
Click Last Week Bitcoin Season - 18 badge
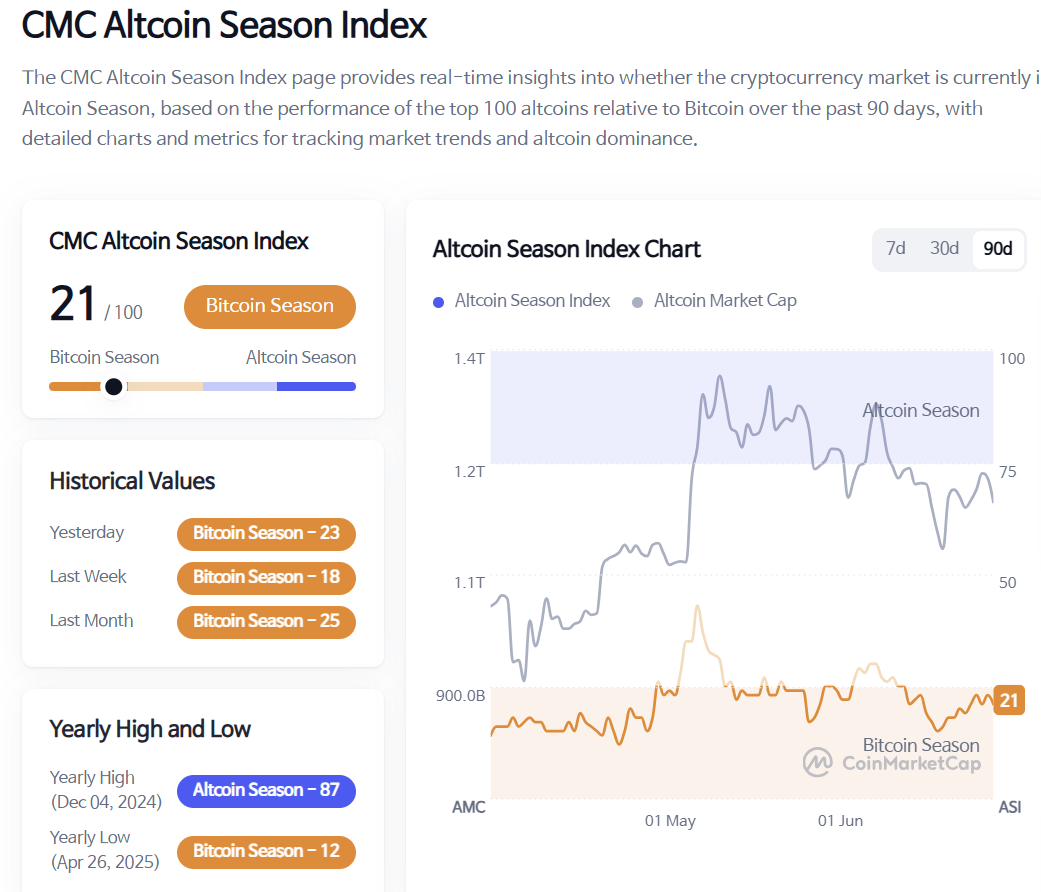pos(266,577)
